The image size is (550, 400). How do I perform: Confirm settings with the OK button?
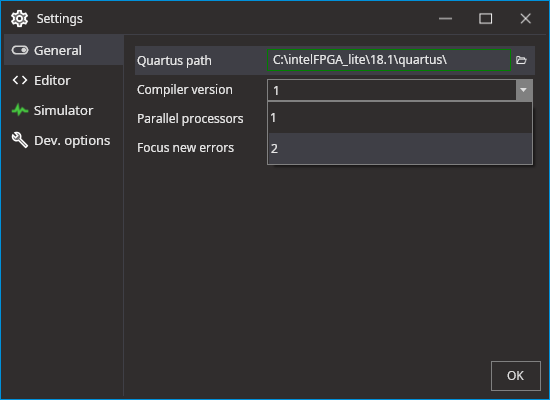516,376
